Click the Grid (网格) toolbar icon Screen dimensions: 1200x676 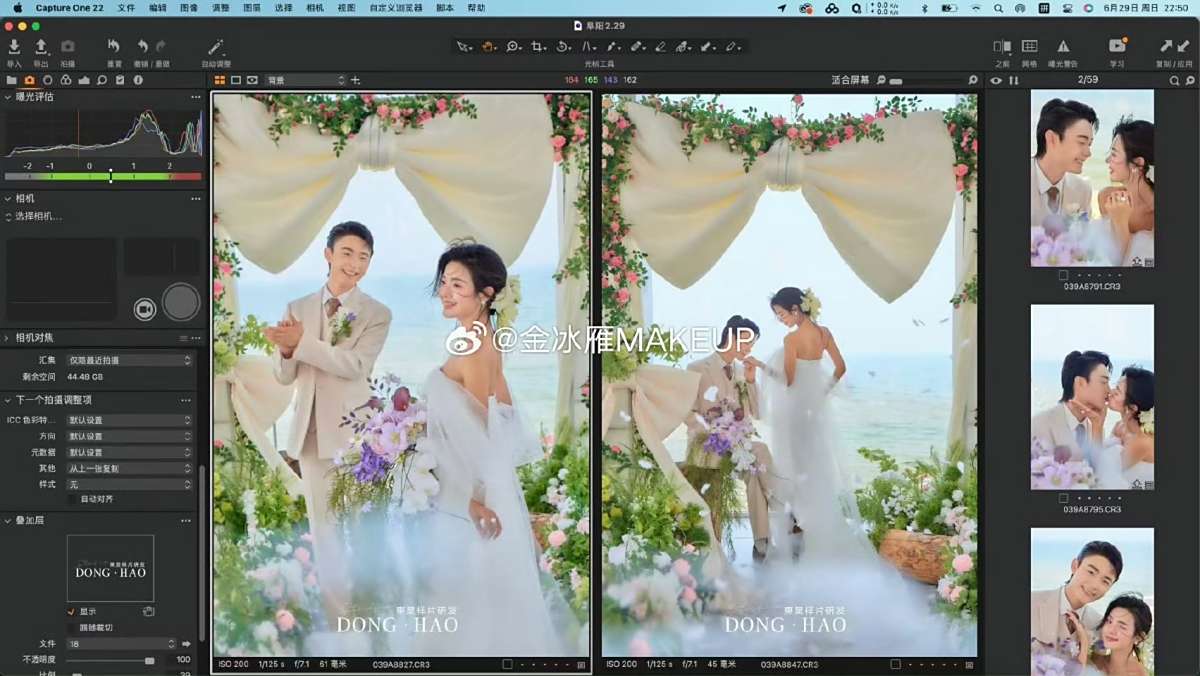1029,47
